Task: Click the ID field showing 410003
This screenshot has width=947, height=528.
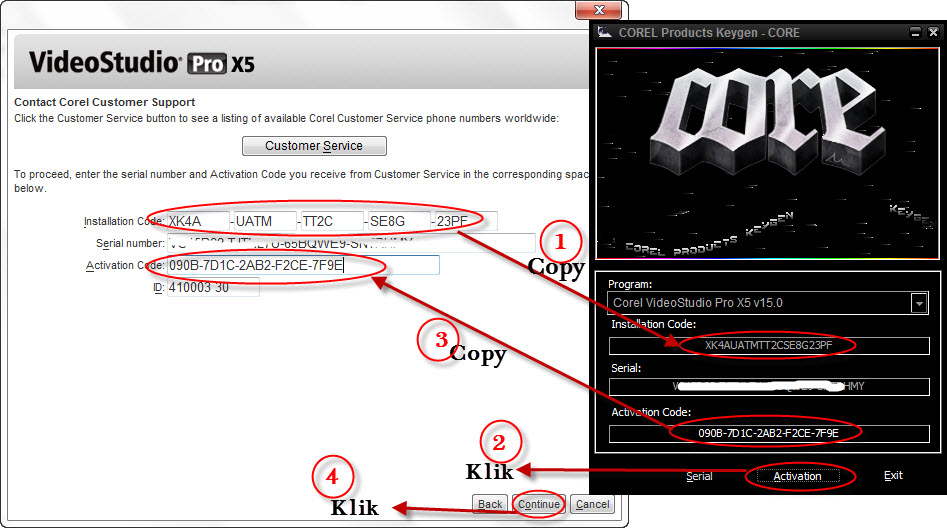Action: (213, 288)
